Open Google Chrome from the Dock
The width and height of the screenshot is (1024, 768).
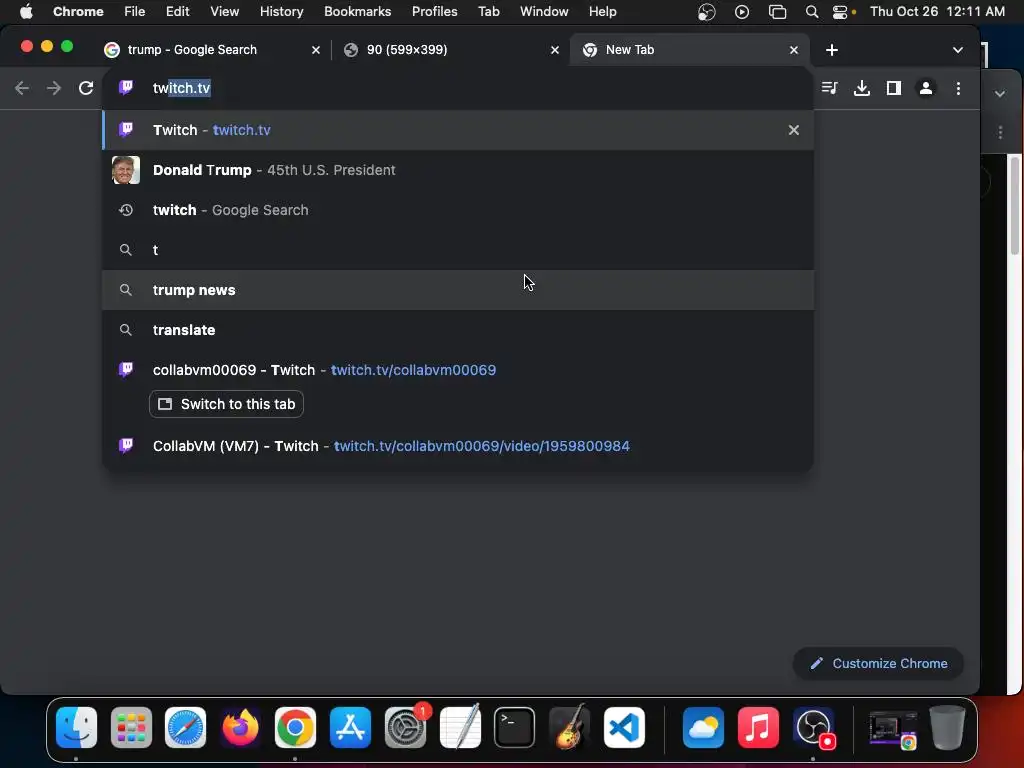pyautogui.click(x=295, y=727)
